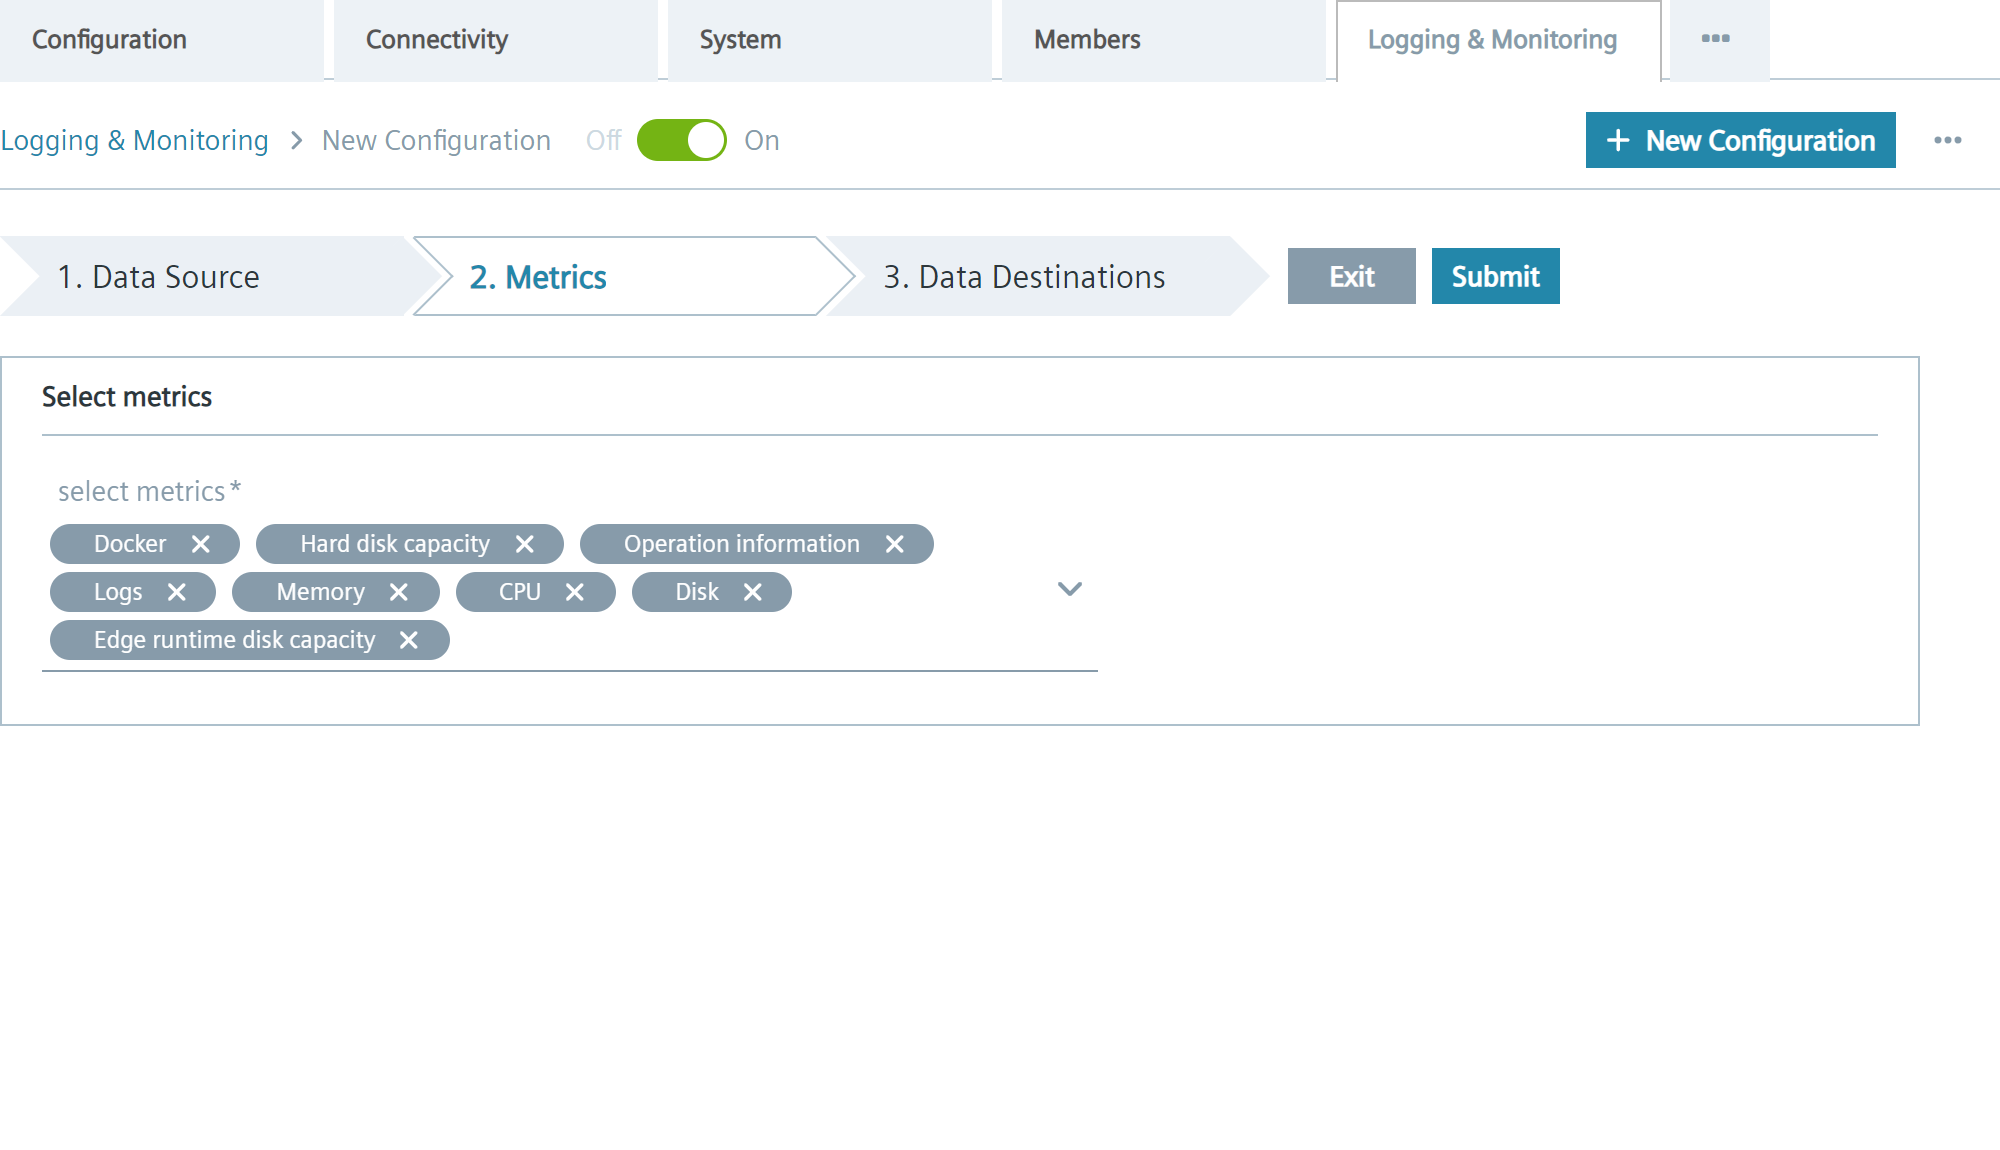This screenshot has width=2000, height=1150.
Task: Go to step 1 Data Source
Action: click(160, 276)
